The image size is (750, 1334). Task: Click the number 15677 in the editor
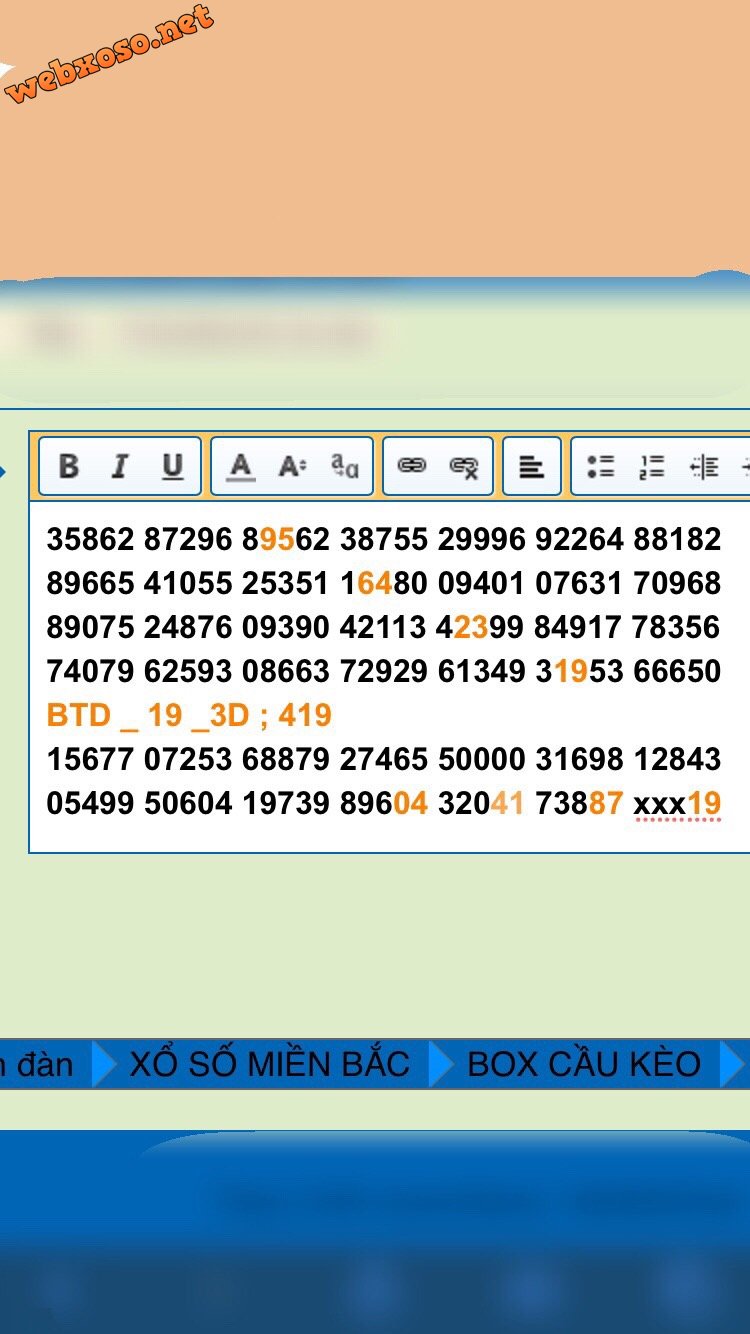pyautogui.click(x=90, y=759)
